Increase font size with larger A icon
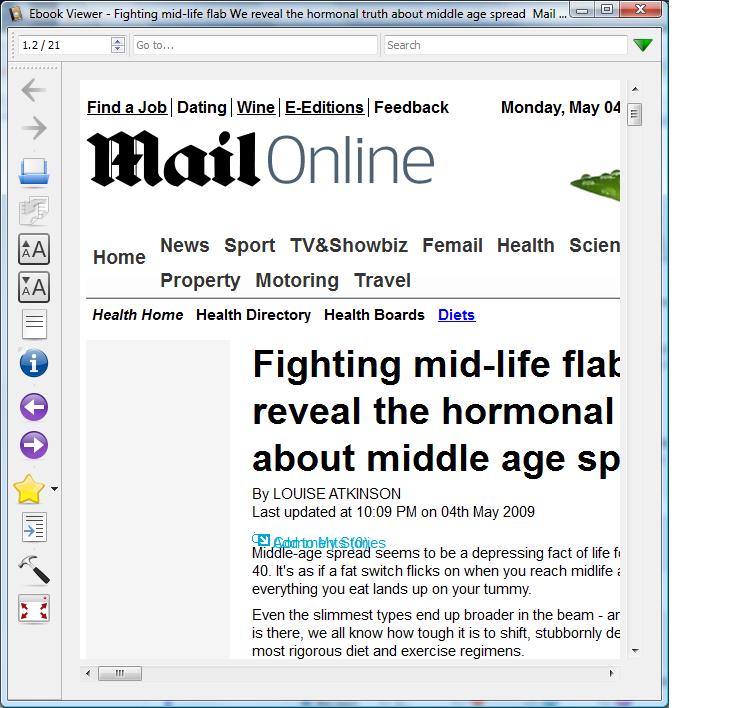 pos(33,249)
